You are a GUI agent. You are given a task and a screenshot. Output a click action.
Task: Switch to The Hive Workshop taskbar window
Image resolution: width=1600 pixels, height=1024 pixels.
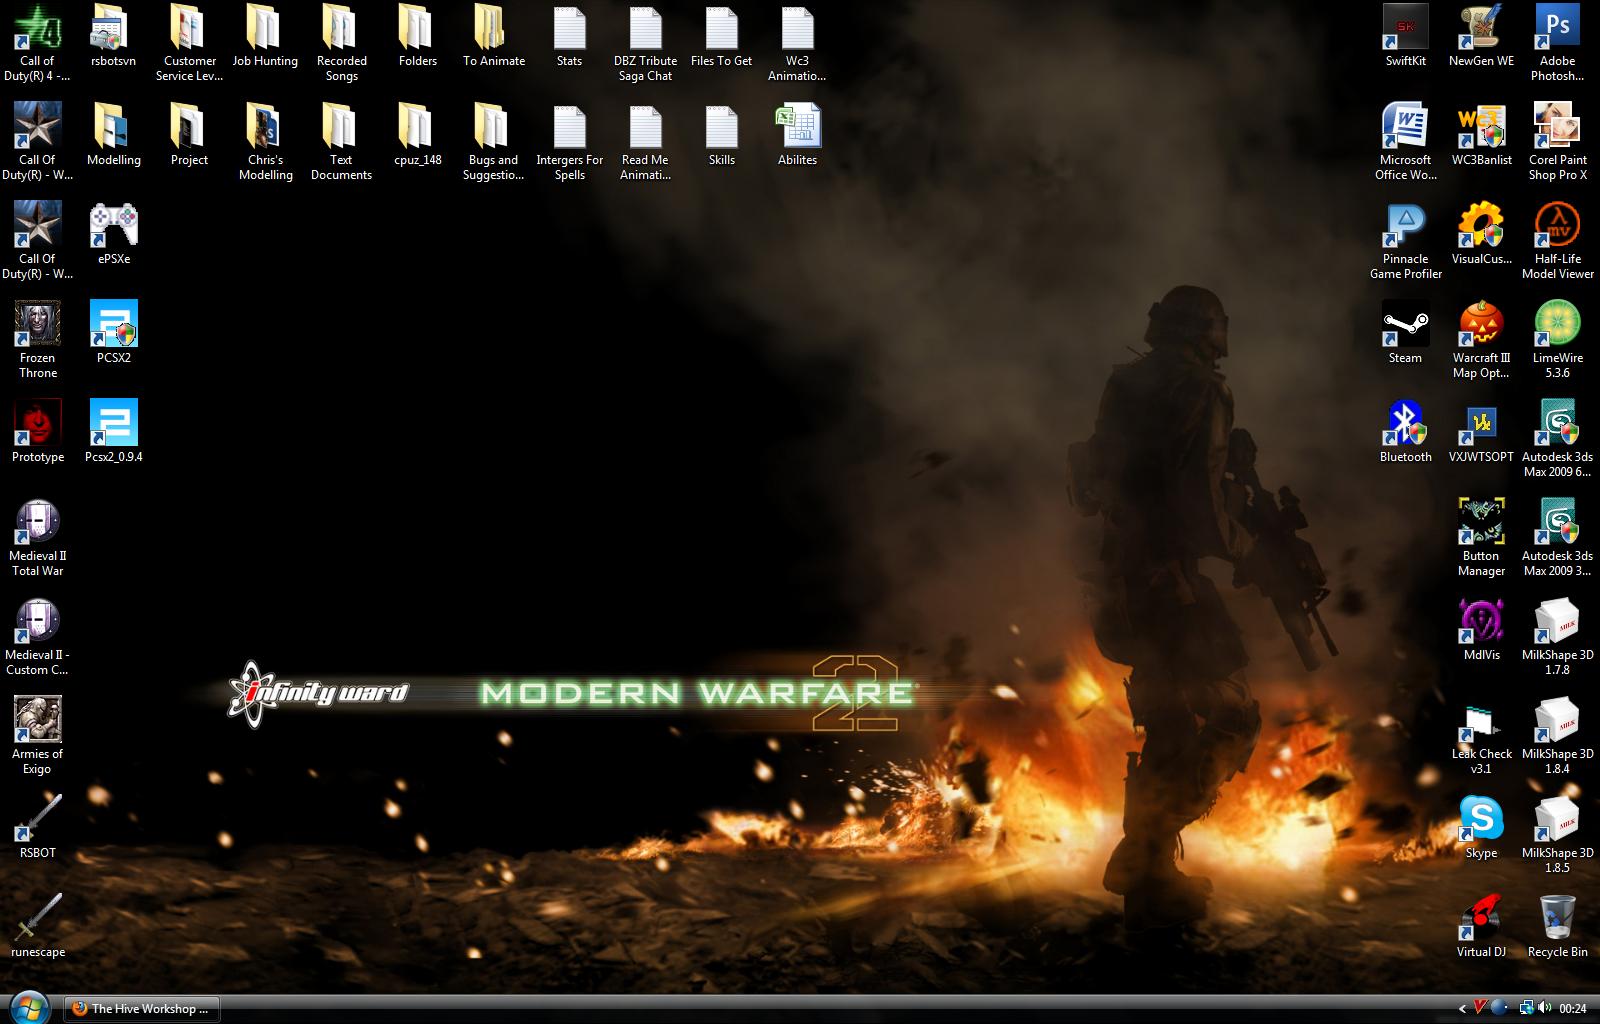point(142,1009)
